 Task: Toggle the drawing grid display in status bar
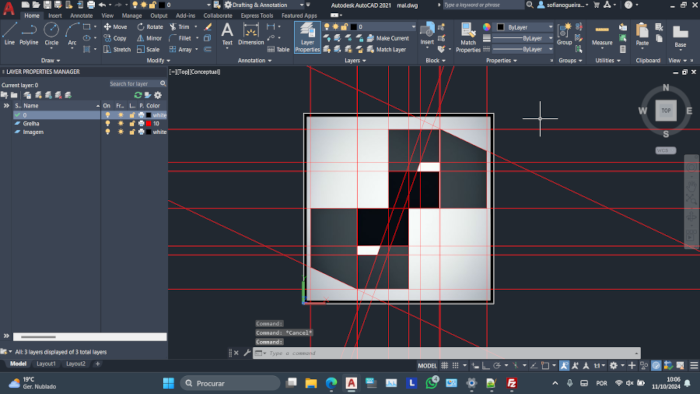click(x=445, y=365)
